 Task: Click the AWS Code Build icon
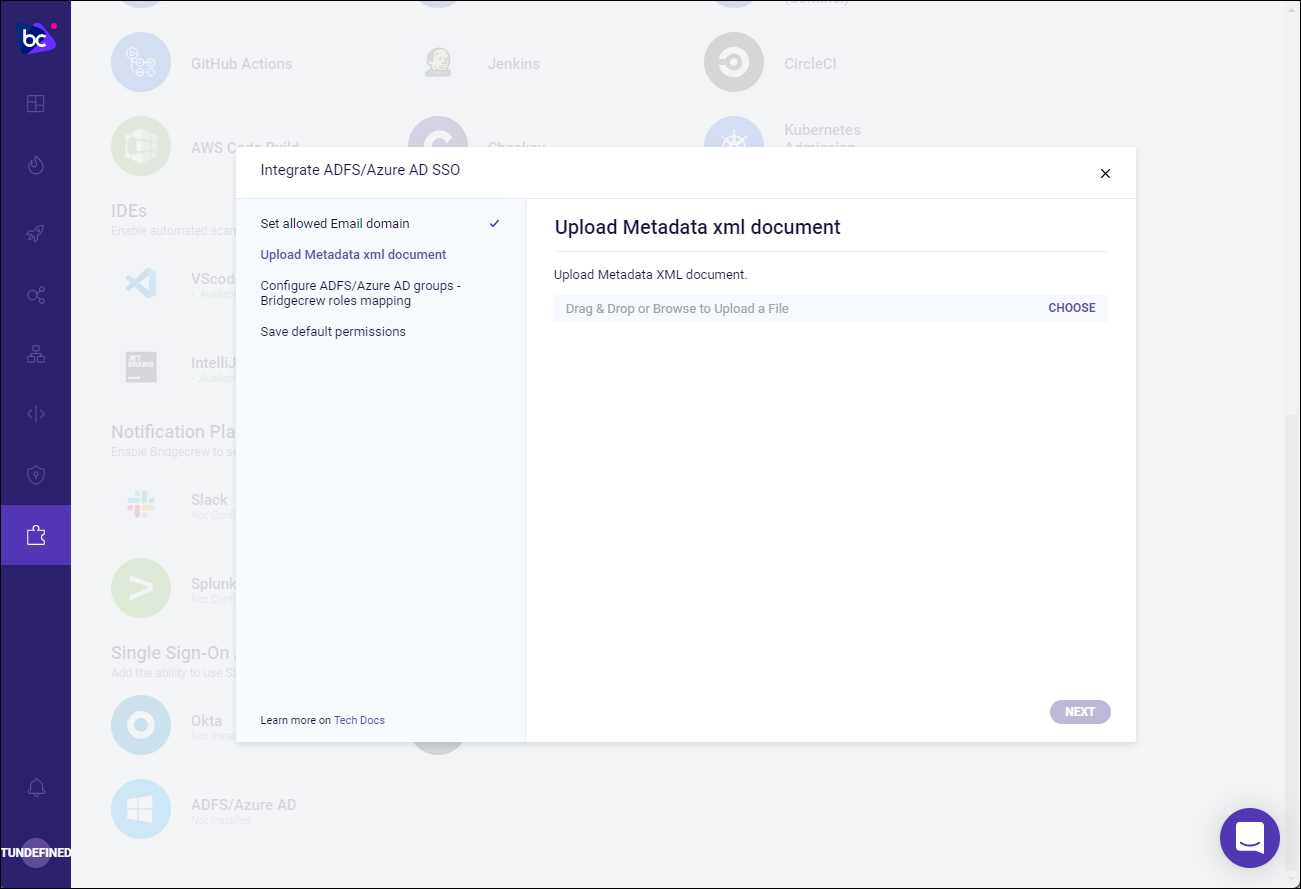[x=141, y=146]
